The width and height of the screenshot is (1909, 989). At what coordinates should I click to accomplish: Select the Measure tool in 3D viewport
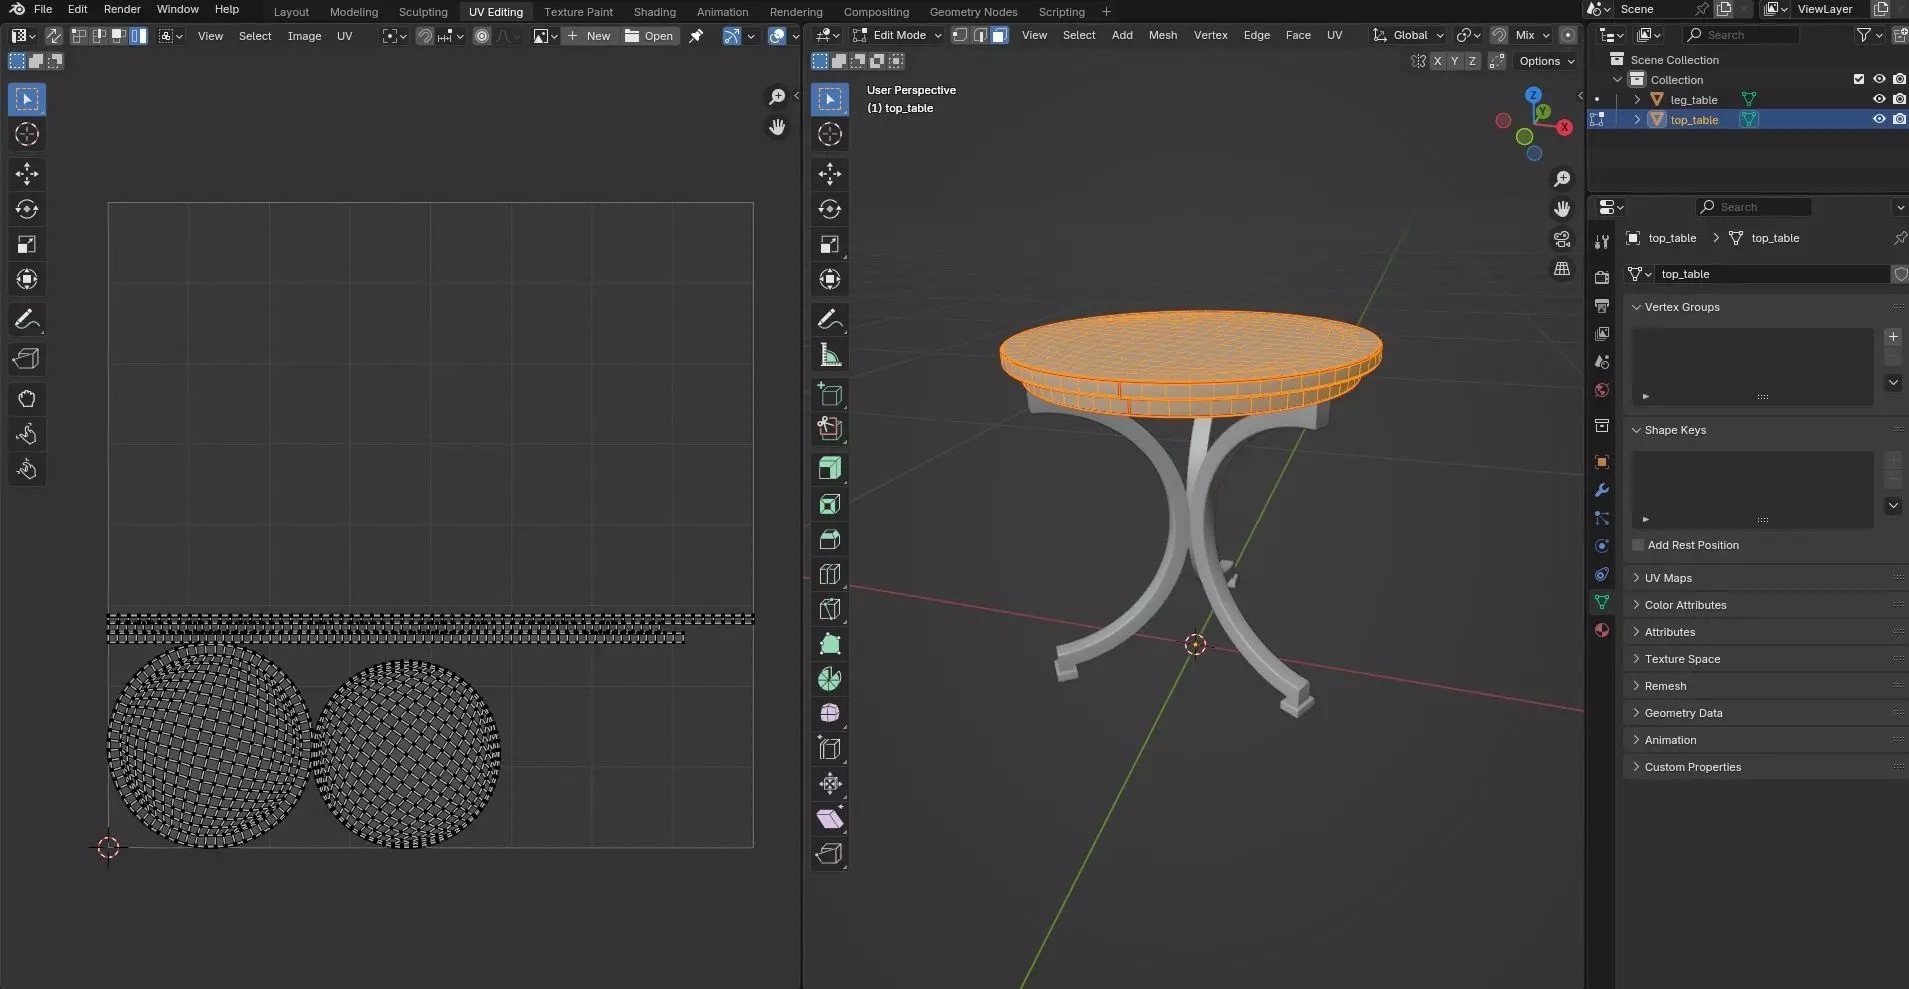coord(830,355)
